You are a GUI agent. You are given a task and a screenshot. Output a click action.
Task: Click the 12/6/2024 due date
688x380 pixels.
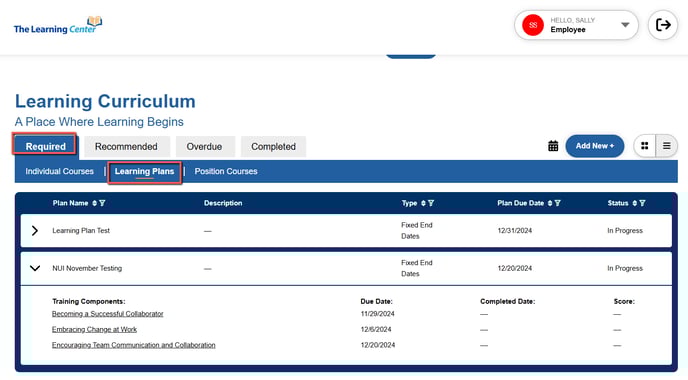tap(376, 330)
